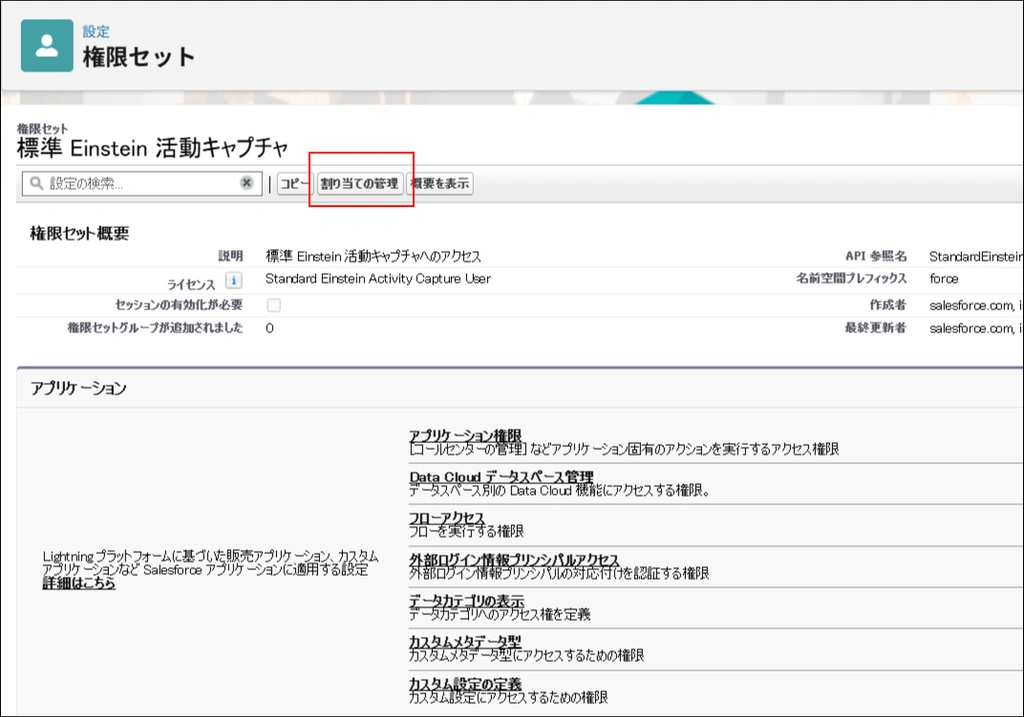The width and height of the screenshot is (1024, 717).
Task: Open the カスタムメタデータ型 link
Action: click(x=465, y=642)
